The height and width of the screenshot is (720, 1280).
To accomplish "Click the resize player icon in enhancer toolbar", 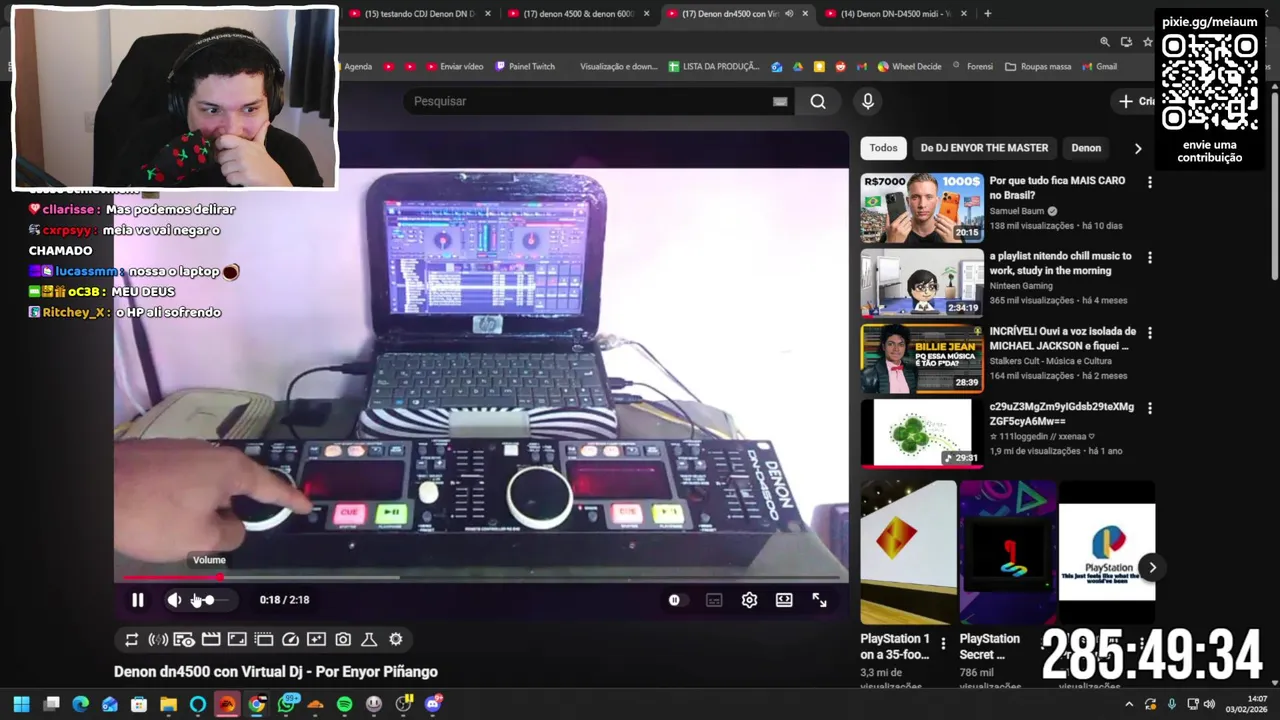I will (237, 639).
